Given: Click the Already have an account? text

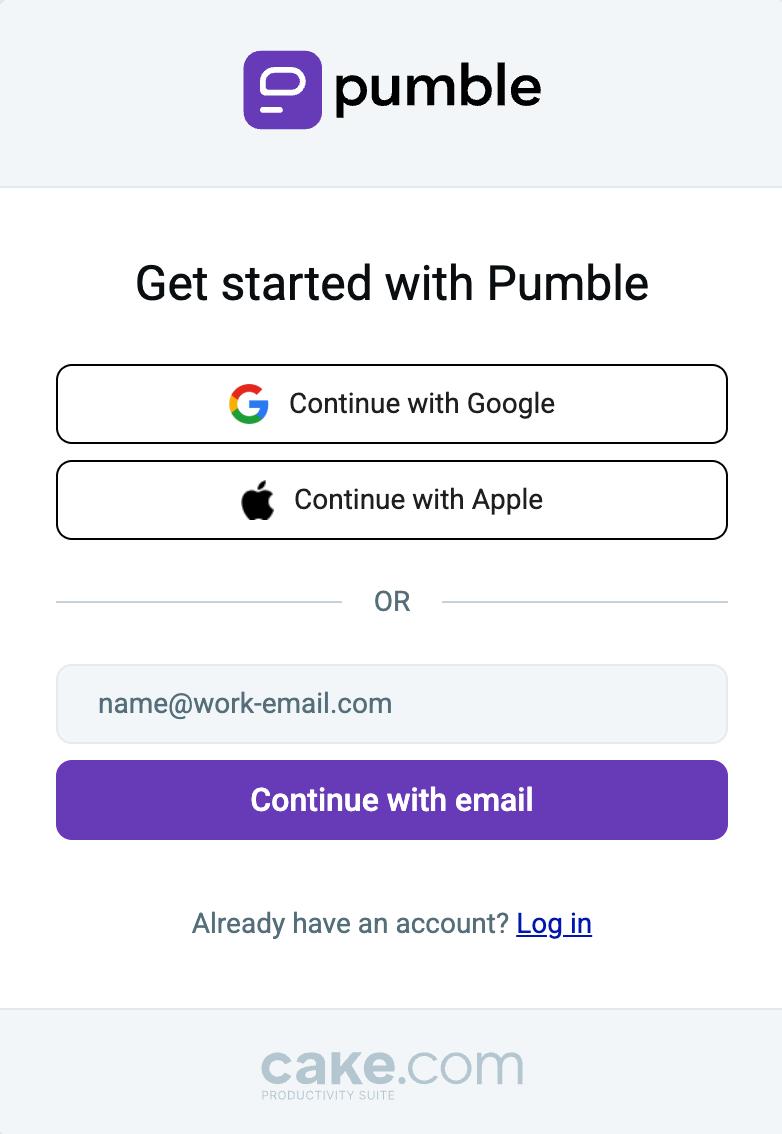Looking at the screenshot, I should pos(350,924).
